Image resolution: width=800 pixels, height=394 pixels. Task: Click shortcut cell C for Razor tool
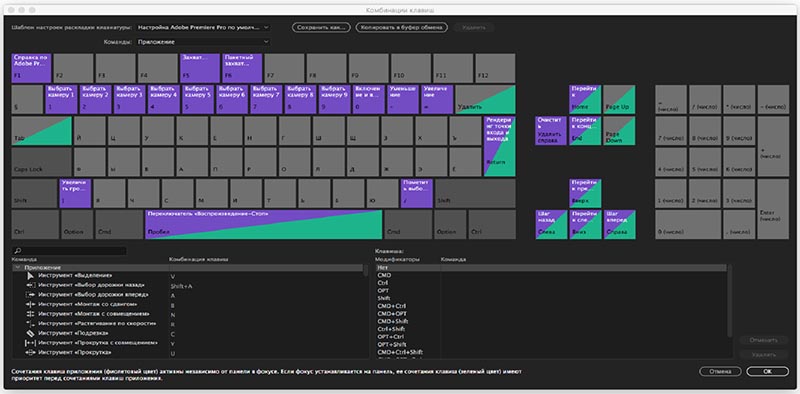[172, 334]
